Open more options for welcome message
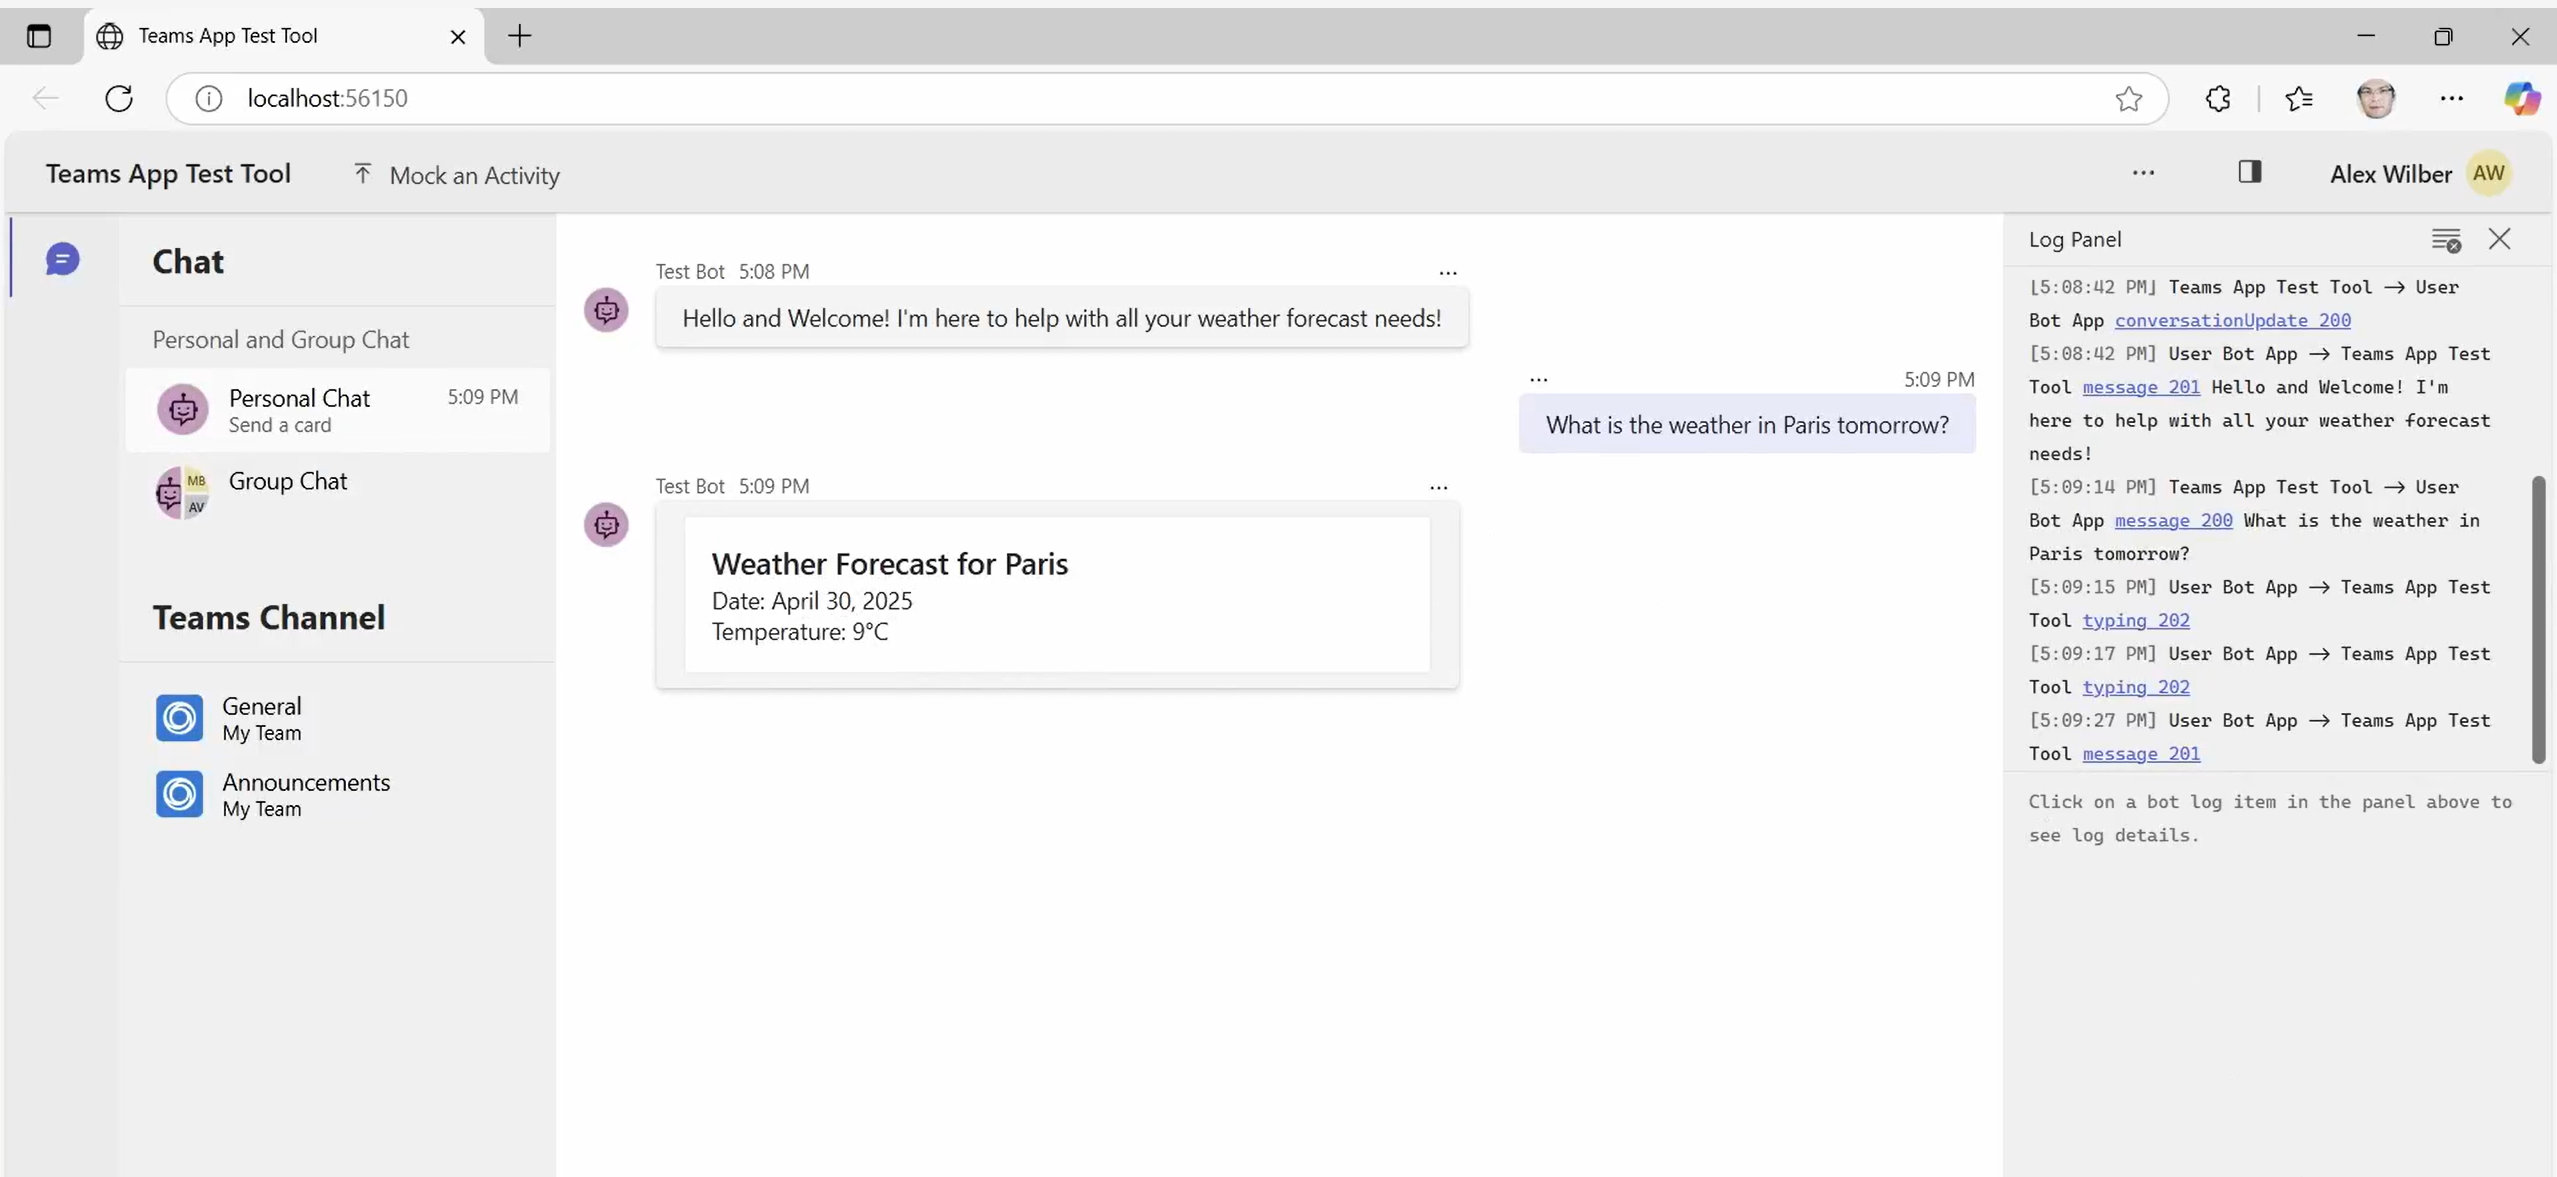Screen dimensions: 2557x1177 [1447, 273]
